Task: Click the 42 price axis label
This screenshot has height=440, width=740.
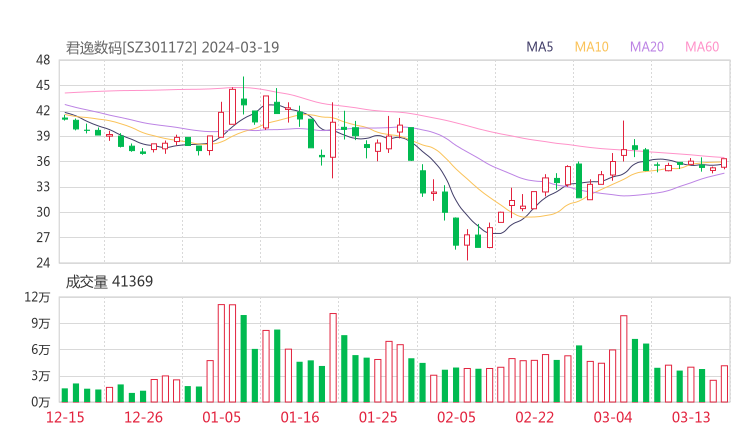Action: click(43, 111)
